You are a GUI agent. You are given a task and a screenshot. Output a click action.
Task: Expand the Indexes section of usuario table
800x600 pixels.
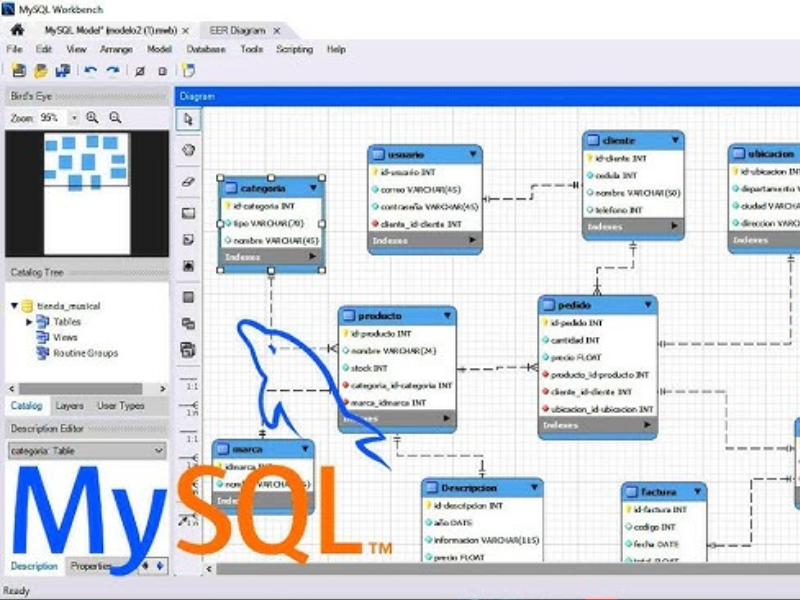click(x=472, y=240)
